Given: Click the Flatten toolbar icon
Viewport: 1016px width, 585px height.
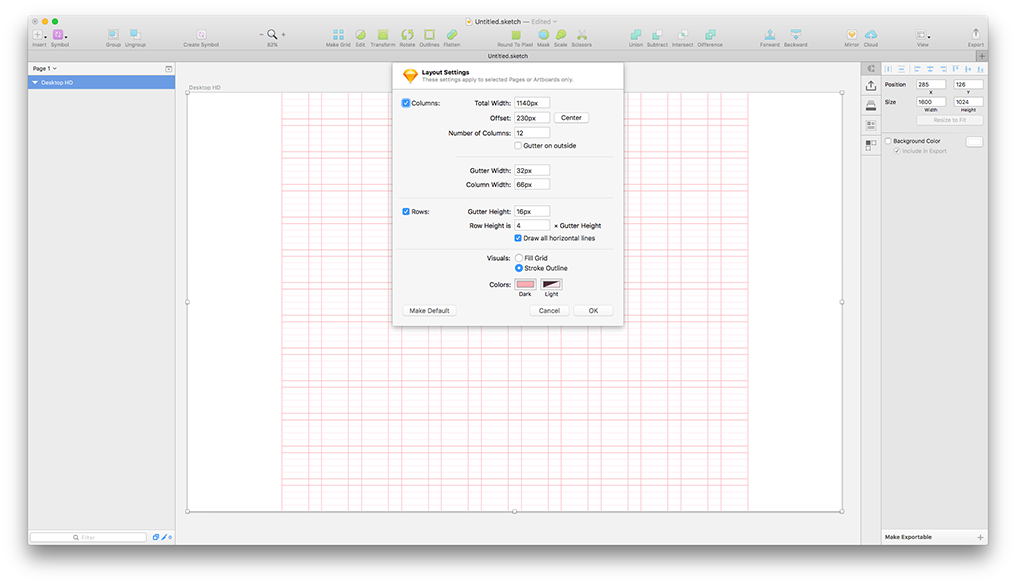Looking at the screenshot, I should pos(452,34).
